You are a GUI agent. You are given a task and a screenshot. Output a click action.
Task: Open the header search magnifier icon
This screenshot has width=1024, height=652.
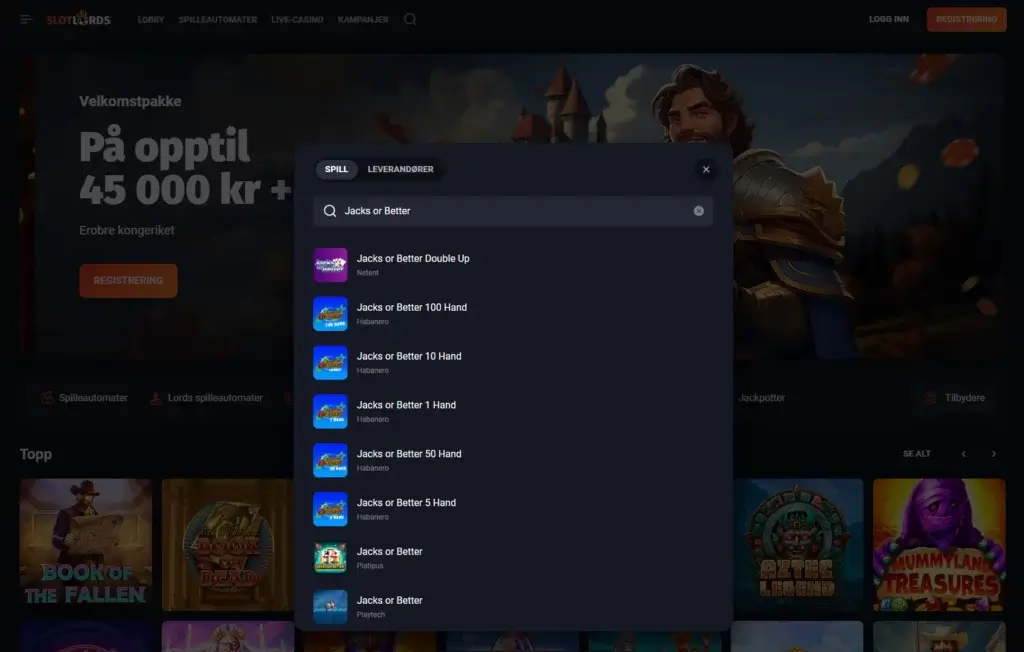(x=410, y=20)
